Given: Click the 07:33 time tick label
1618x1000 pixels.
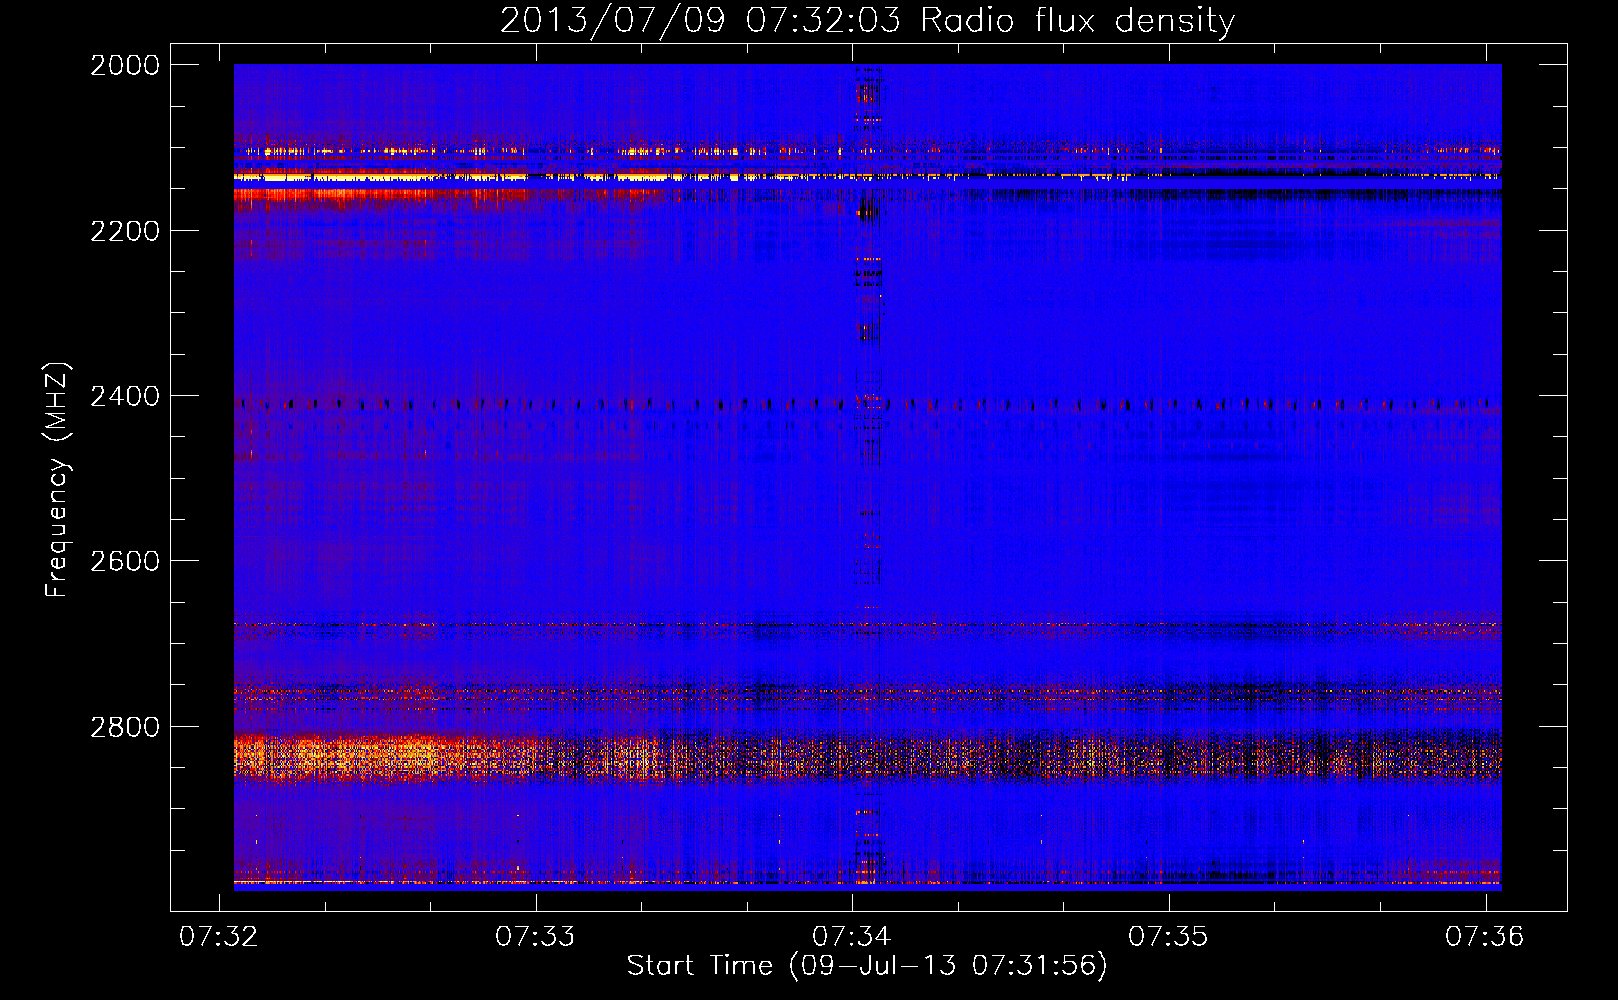Looking at the screenshot, I should pos(535,936).
